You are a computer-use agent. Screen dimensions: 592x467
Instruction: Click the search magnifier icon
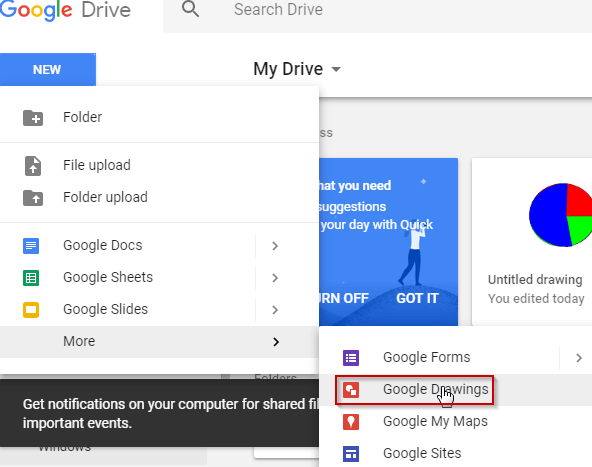click(x=190, y=9)
